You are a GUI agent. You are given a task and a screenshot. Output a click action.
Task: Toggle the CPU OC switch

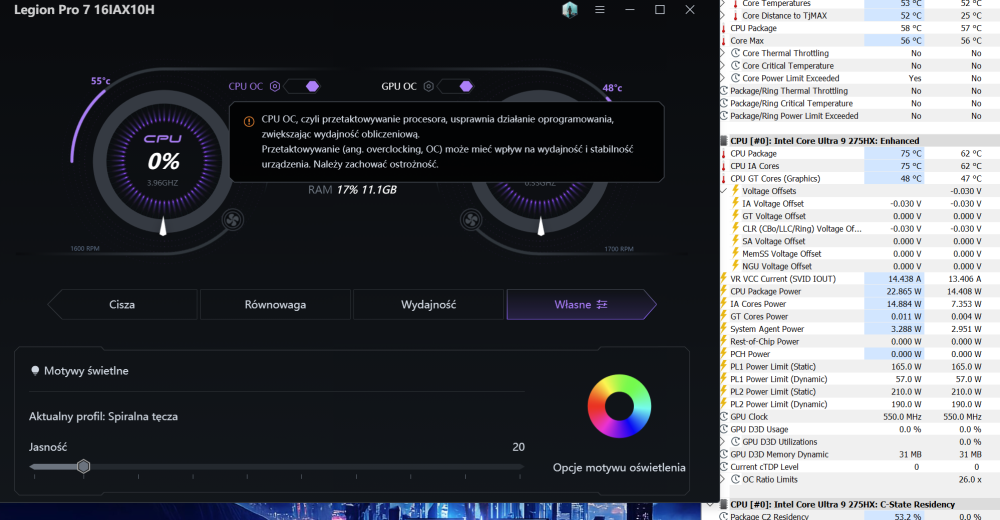tap(306, 86)
